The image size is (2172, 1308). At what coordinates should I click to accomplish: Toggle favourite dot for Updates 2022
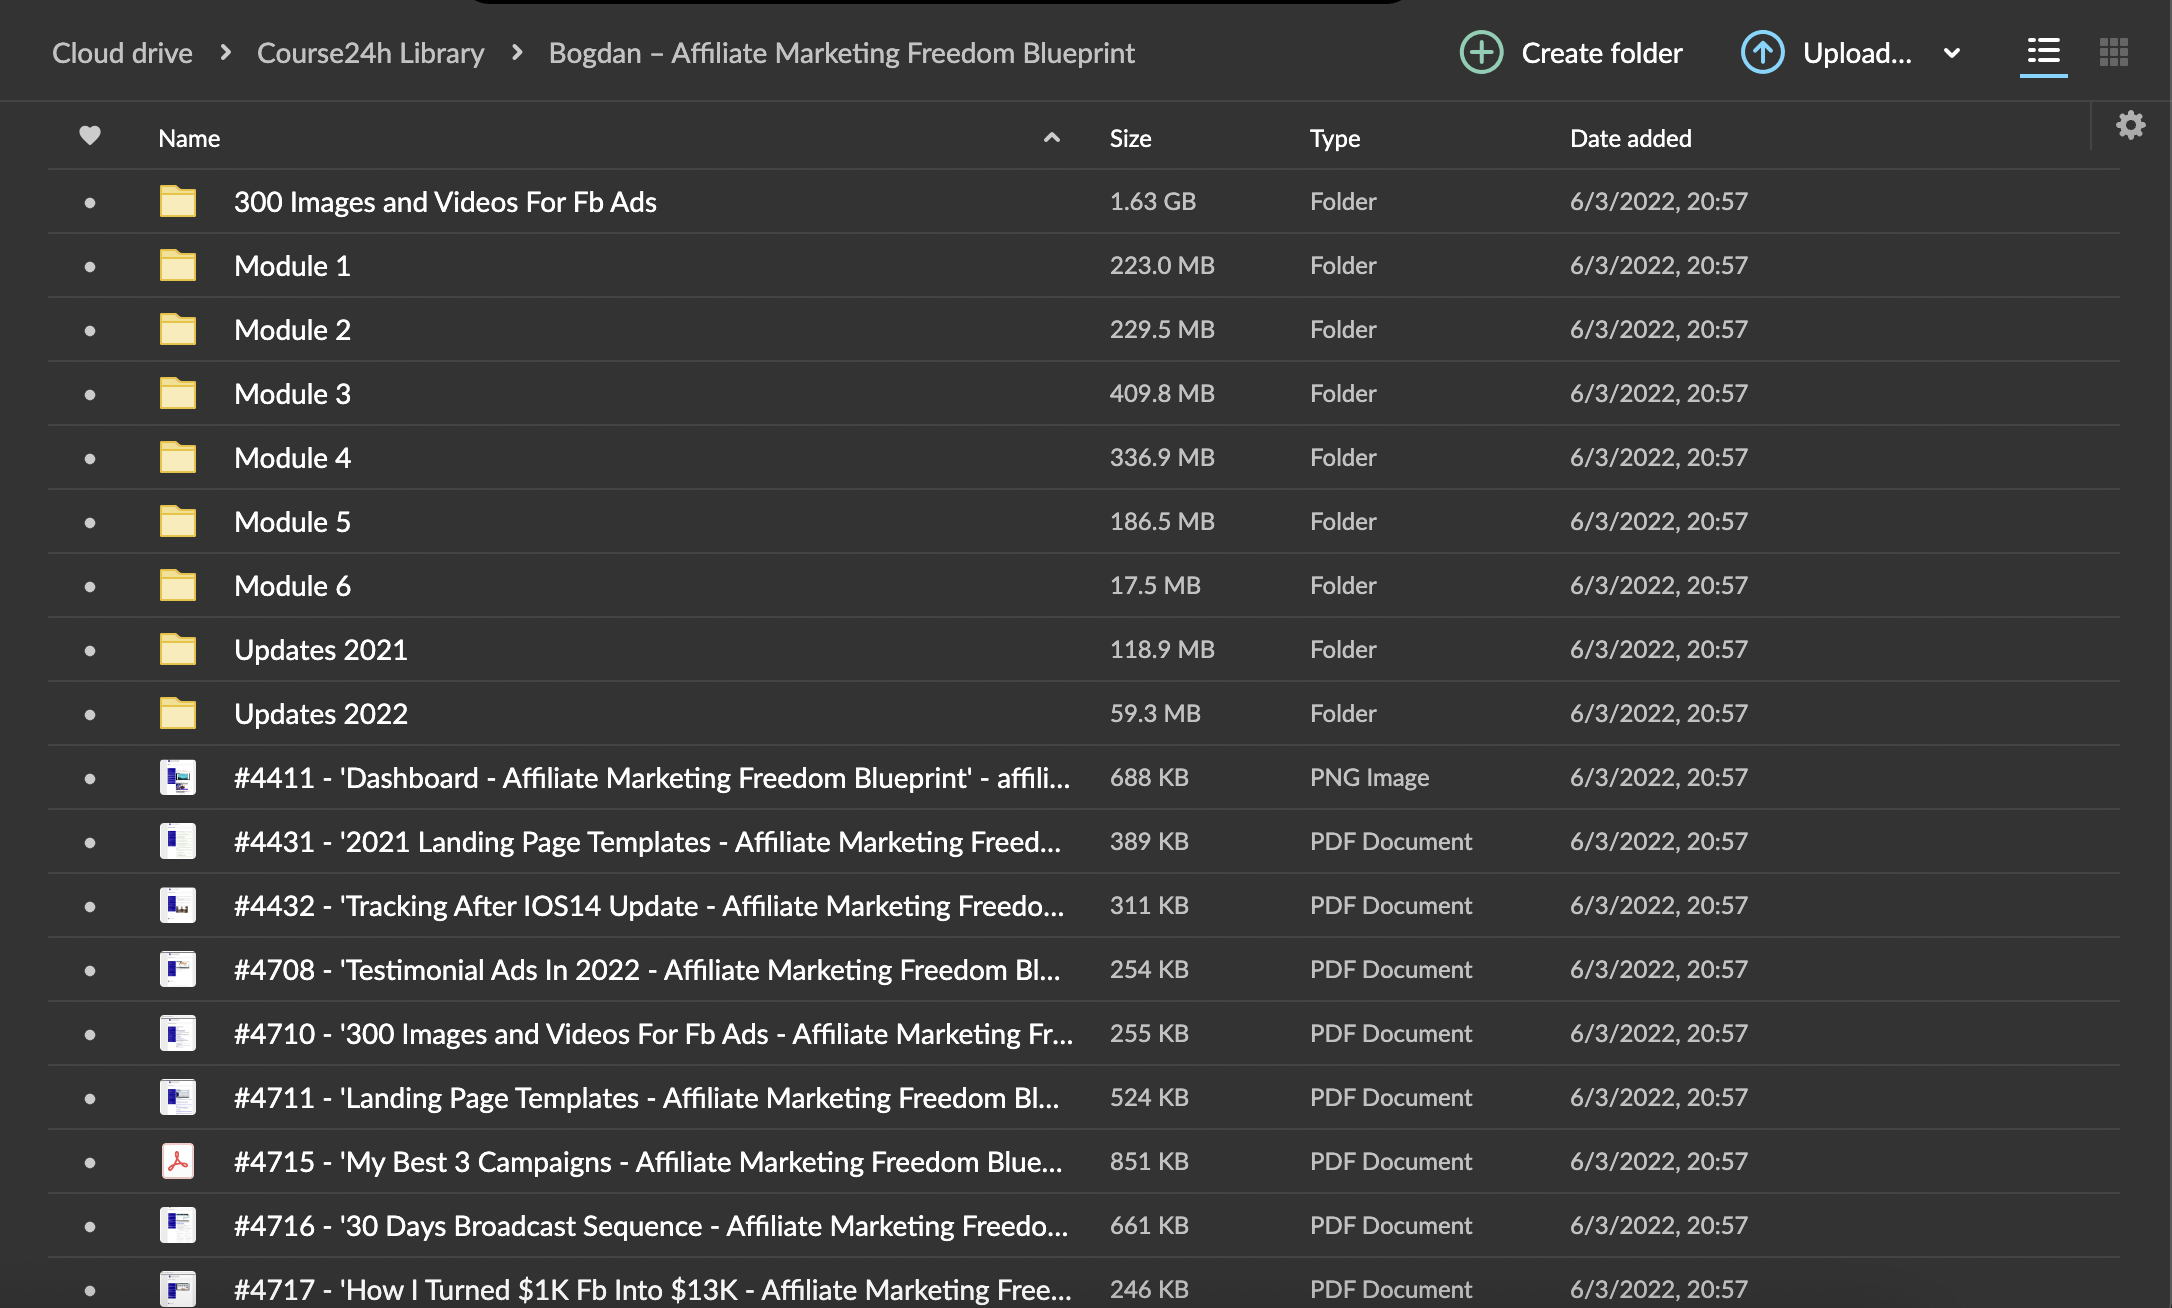[x=90, y=715]
